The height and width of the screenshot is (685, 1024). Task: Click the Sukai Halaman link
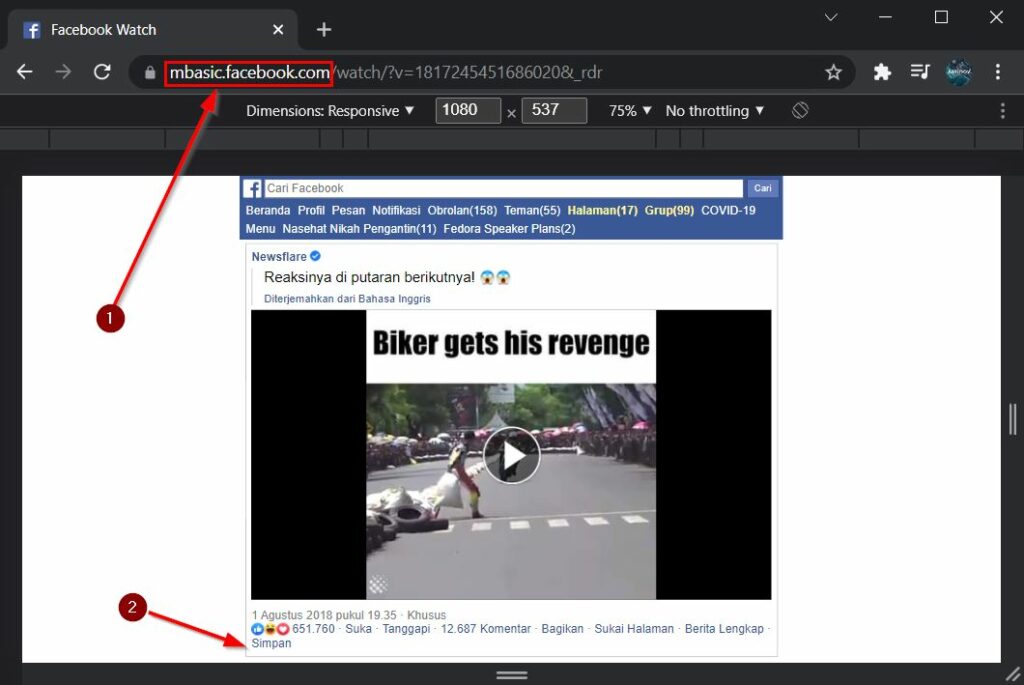[634, 629]
